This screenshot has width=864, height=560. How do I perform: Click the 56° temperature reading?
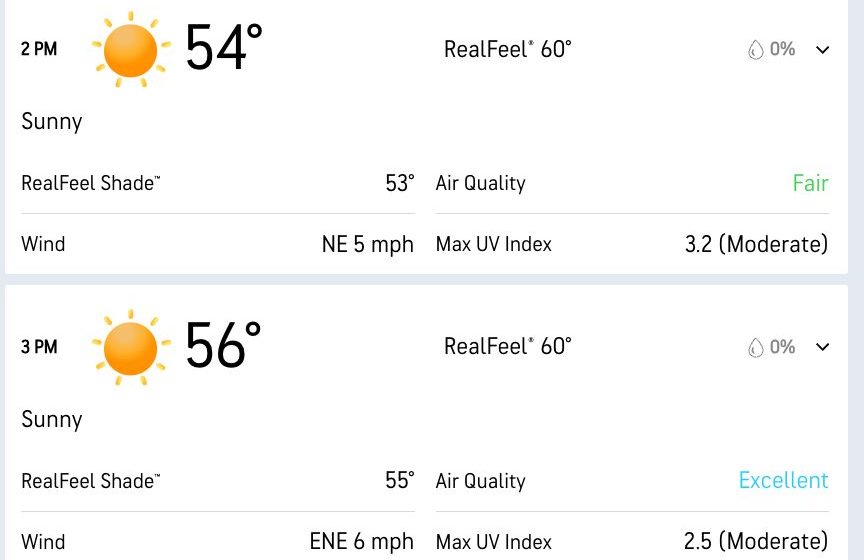click(223, 345)
